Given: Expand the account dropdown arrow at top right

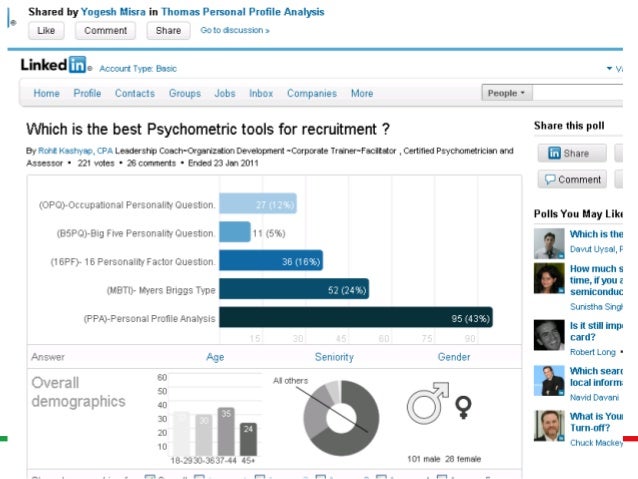Looking at the screenshot, I should (609, 68).
